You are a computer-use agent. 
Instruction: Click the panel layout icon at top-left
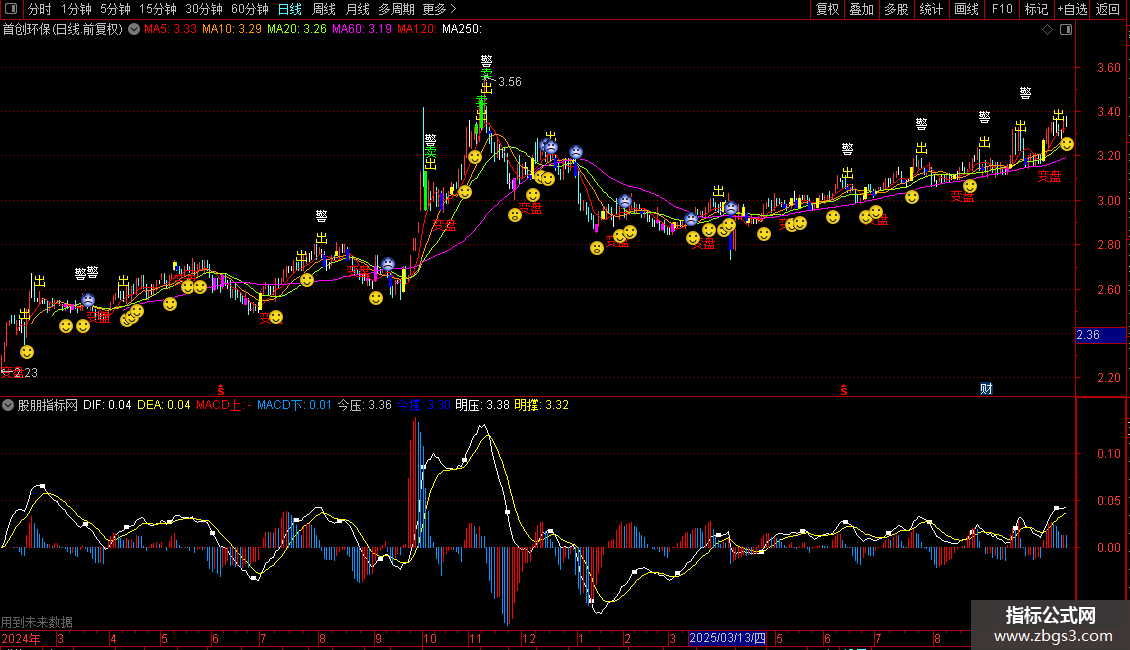11,9
